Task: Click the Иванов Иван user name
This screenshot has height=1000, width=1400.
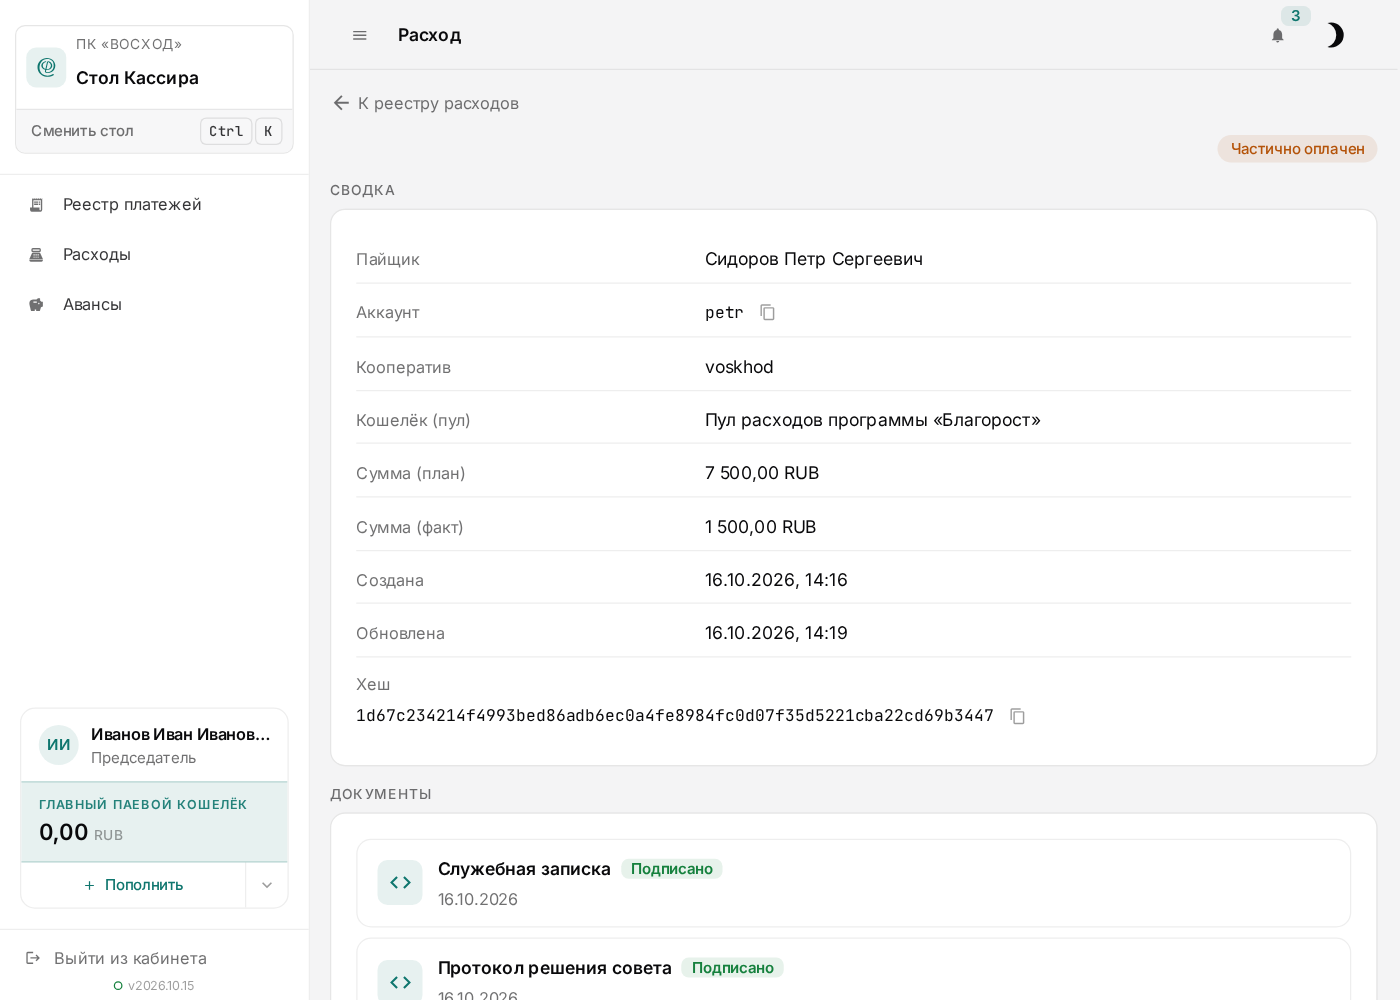Action: [x=181, y=734]
